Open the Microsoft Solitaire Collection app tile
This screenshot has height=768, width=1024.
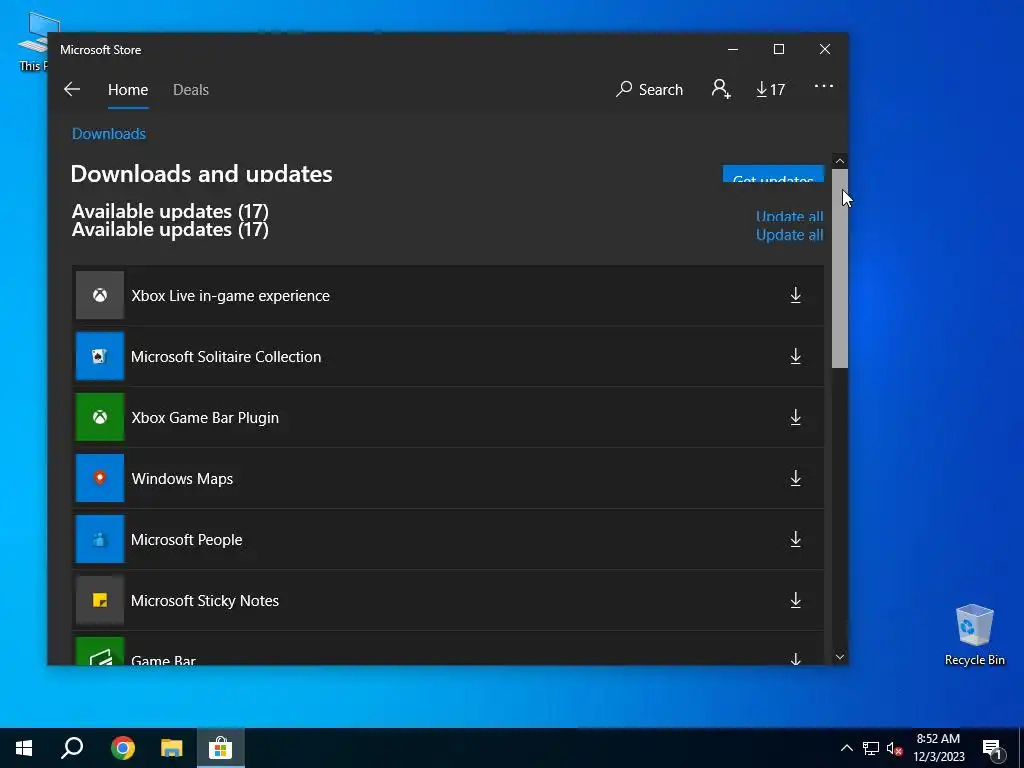(100, 356)
